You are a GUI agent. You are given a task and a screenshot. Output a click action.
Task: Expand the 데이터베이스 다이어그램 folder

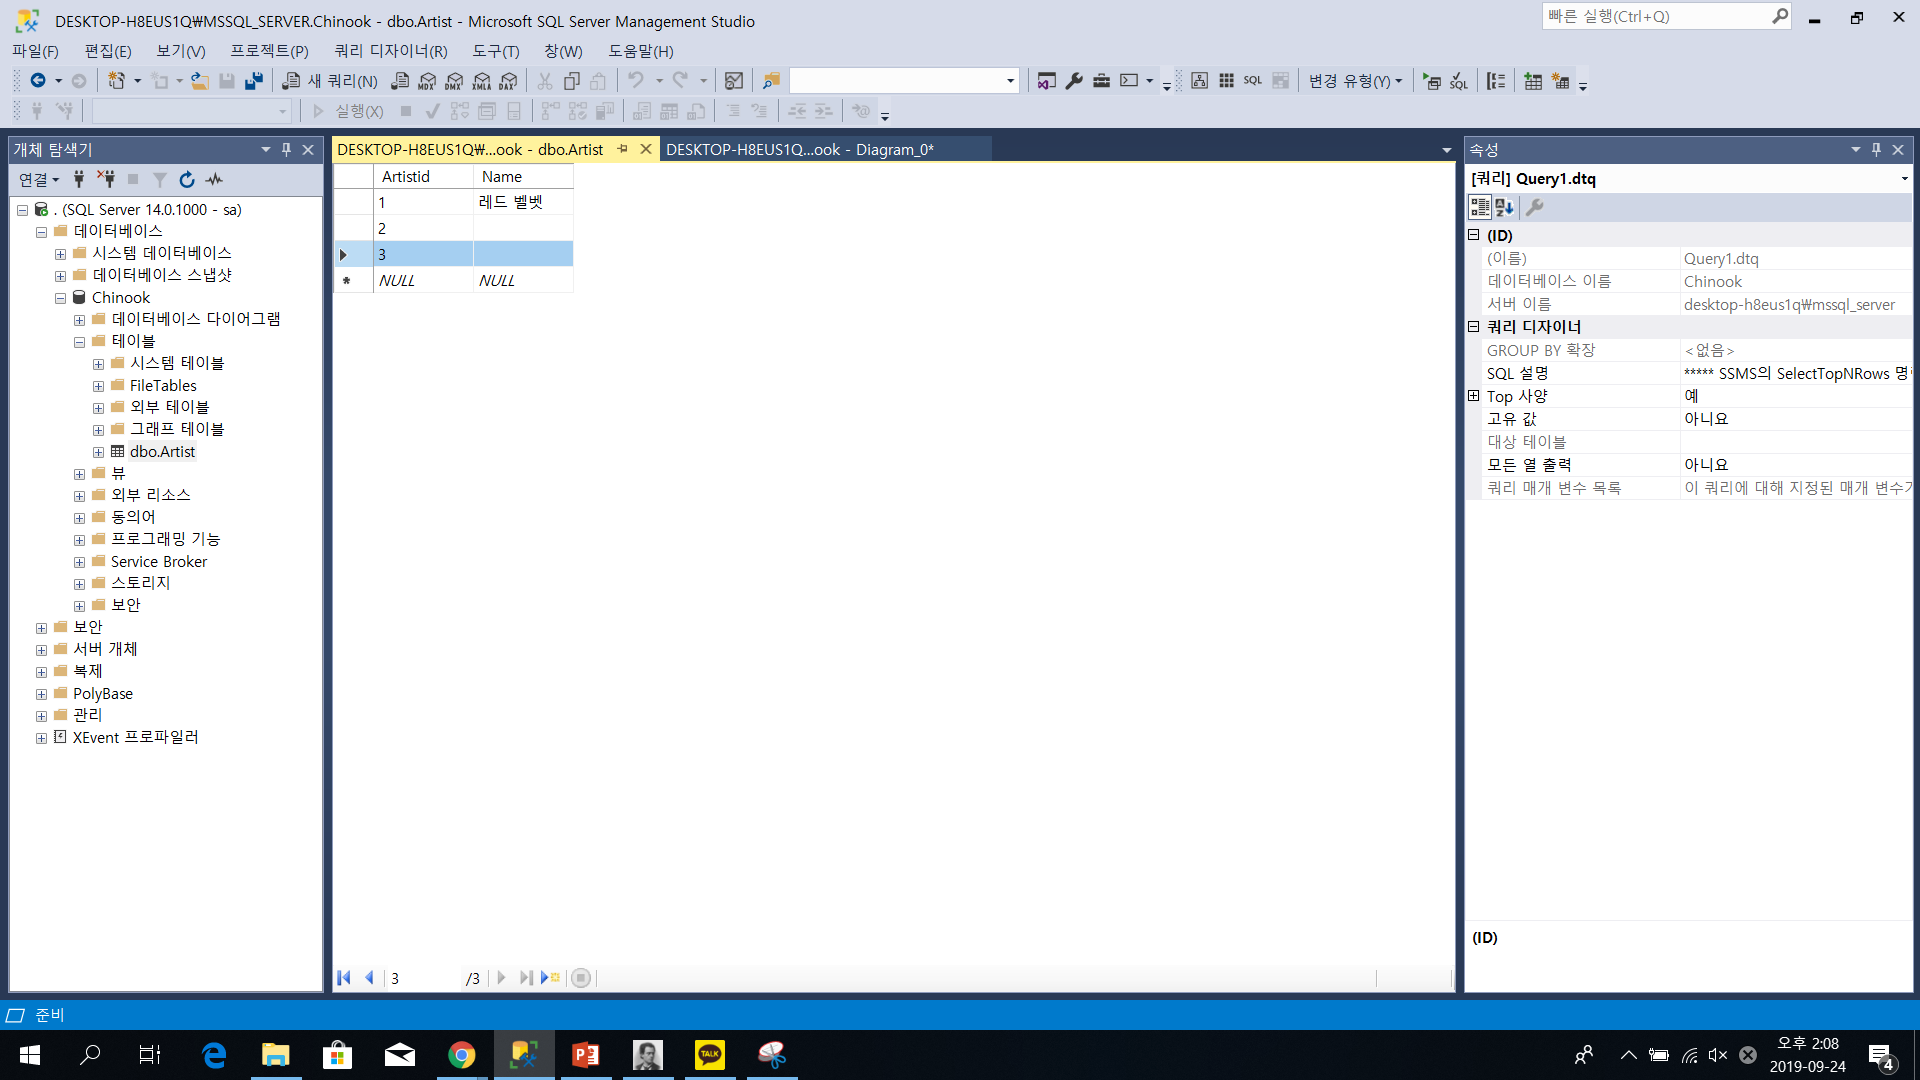tap(79, 320)
